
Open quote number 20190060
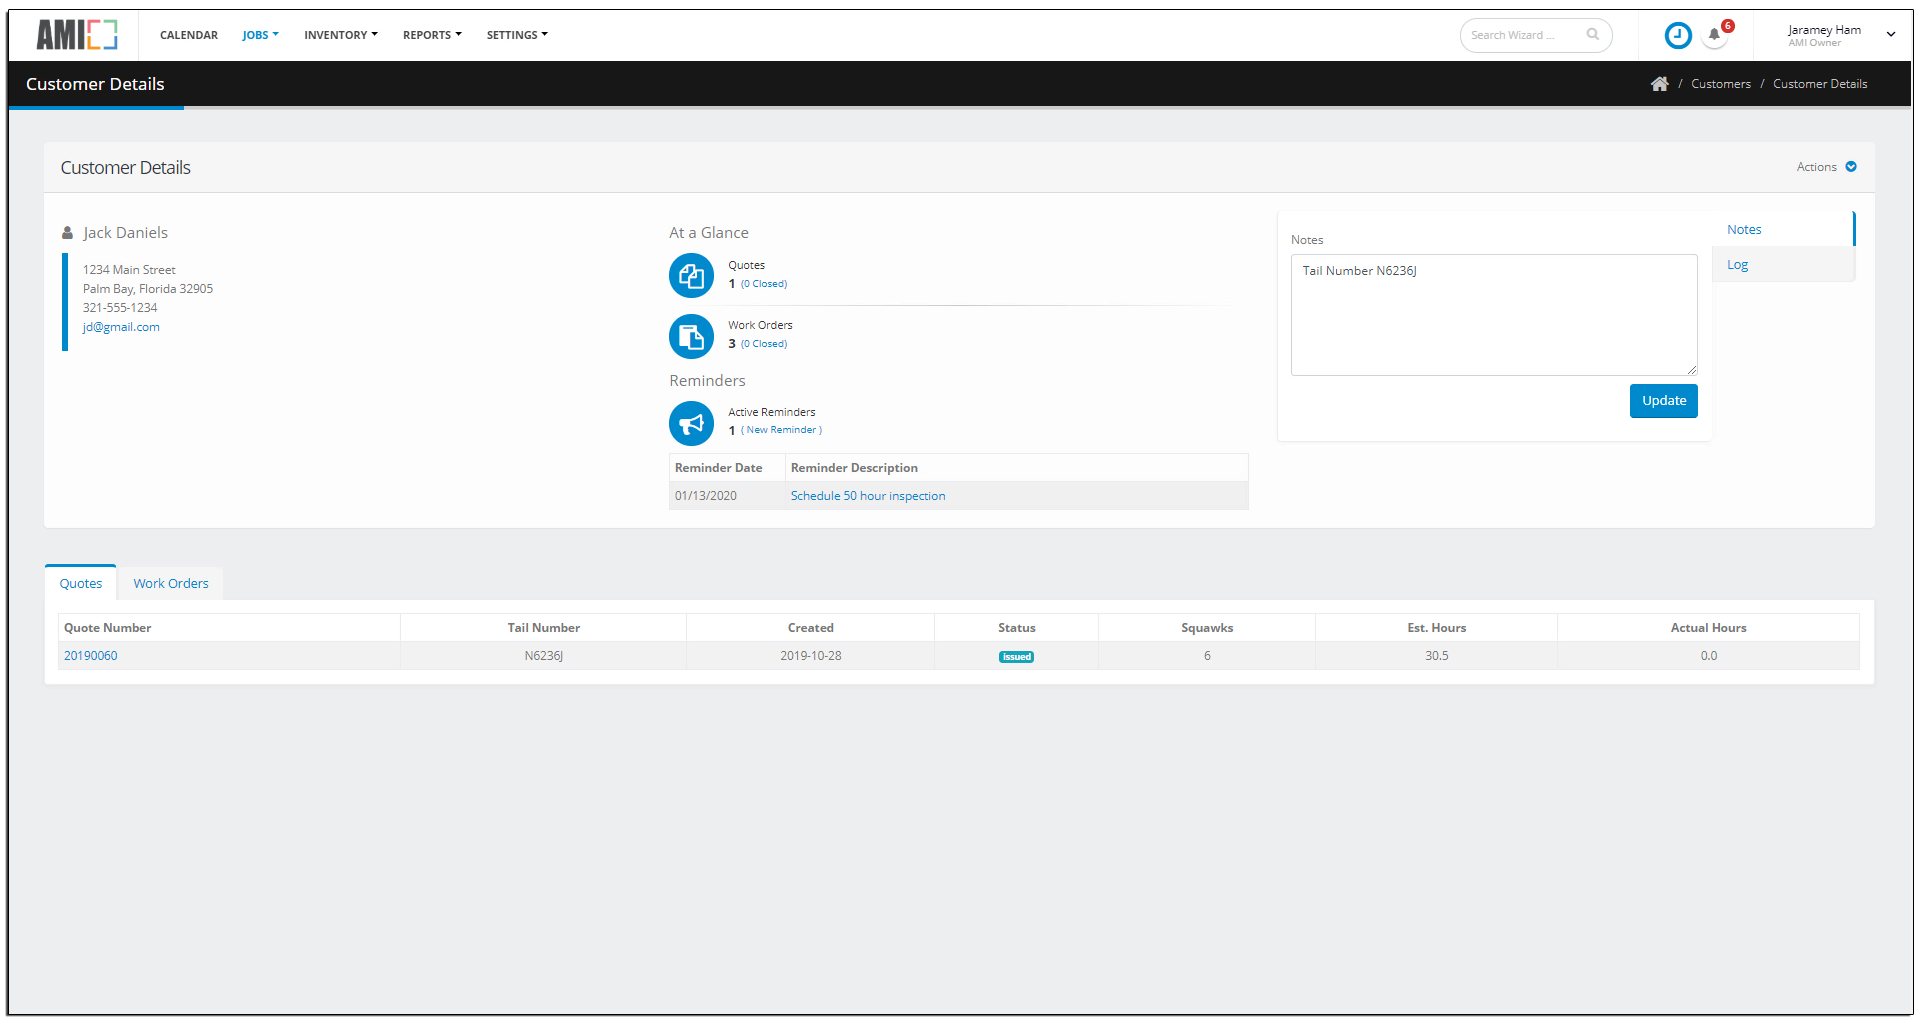[x=91, y=656]
